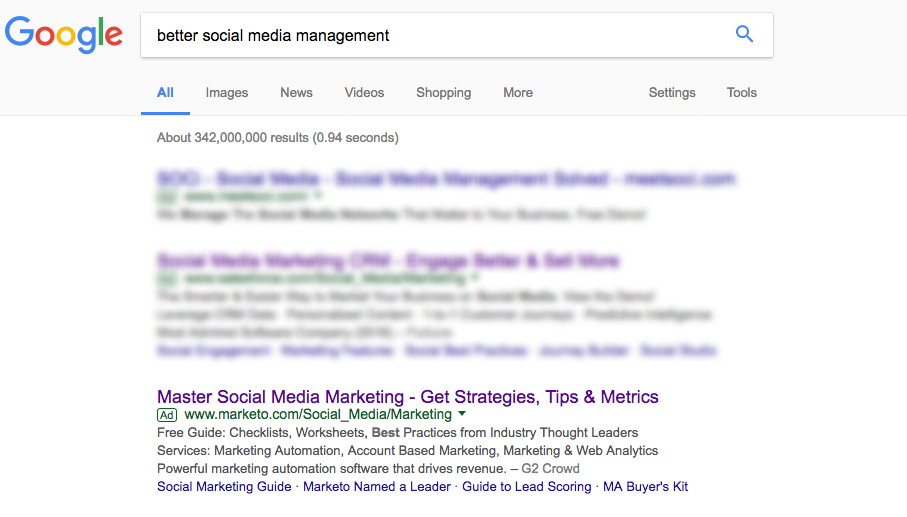This screenshot has width=907, height=517.
Task: Open the Master Social Media Marketing ad
Action: click(408, 397)
